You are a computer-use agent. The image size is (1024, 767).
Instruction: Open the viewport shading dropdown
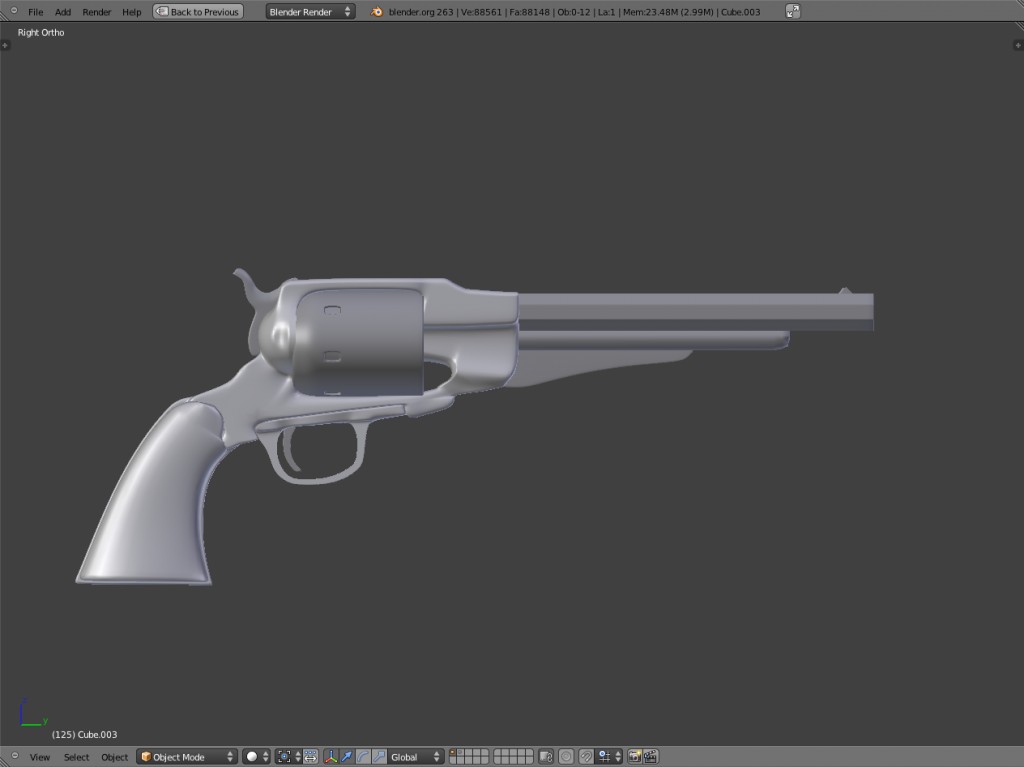(254, 756)
